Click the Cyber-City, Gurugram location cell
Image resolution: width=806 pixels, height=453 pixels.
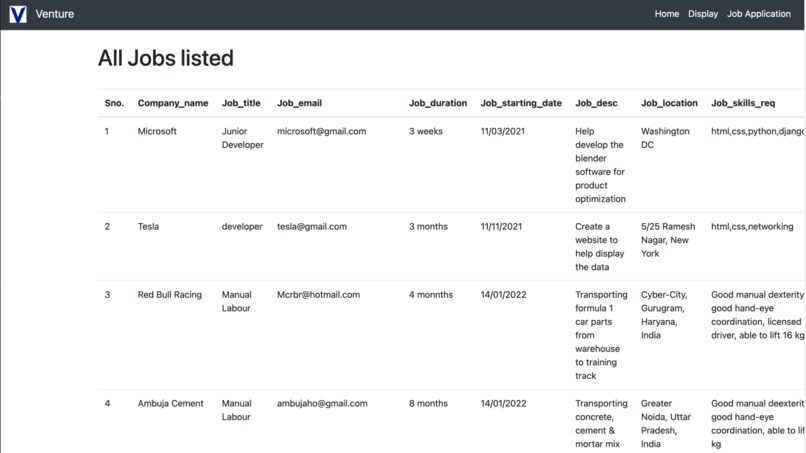coord(664,315)
